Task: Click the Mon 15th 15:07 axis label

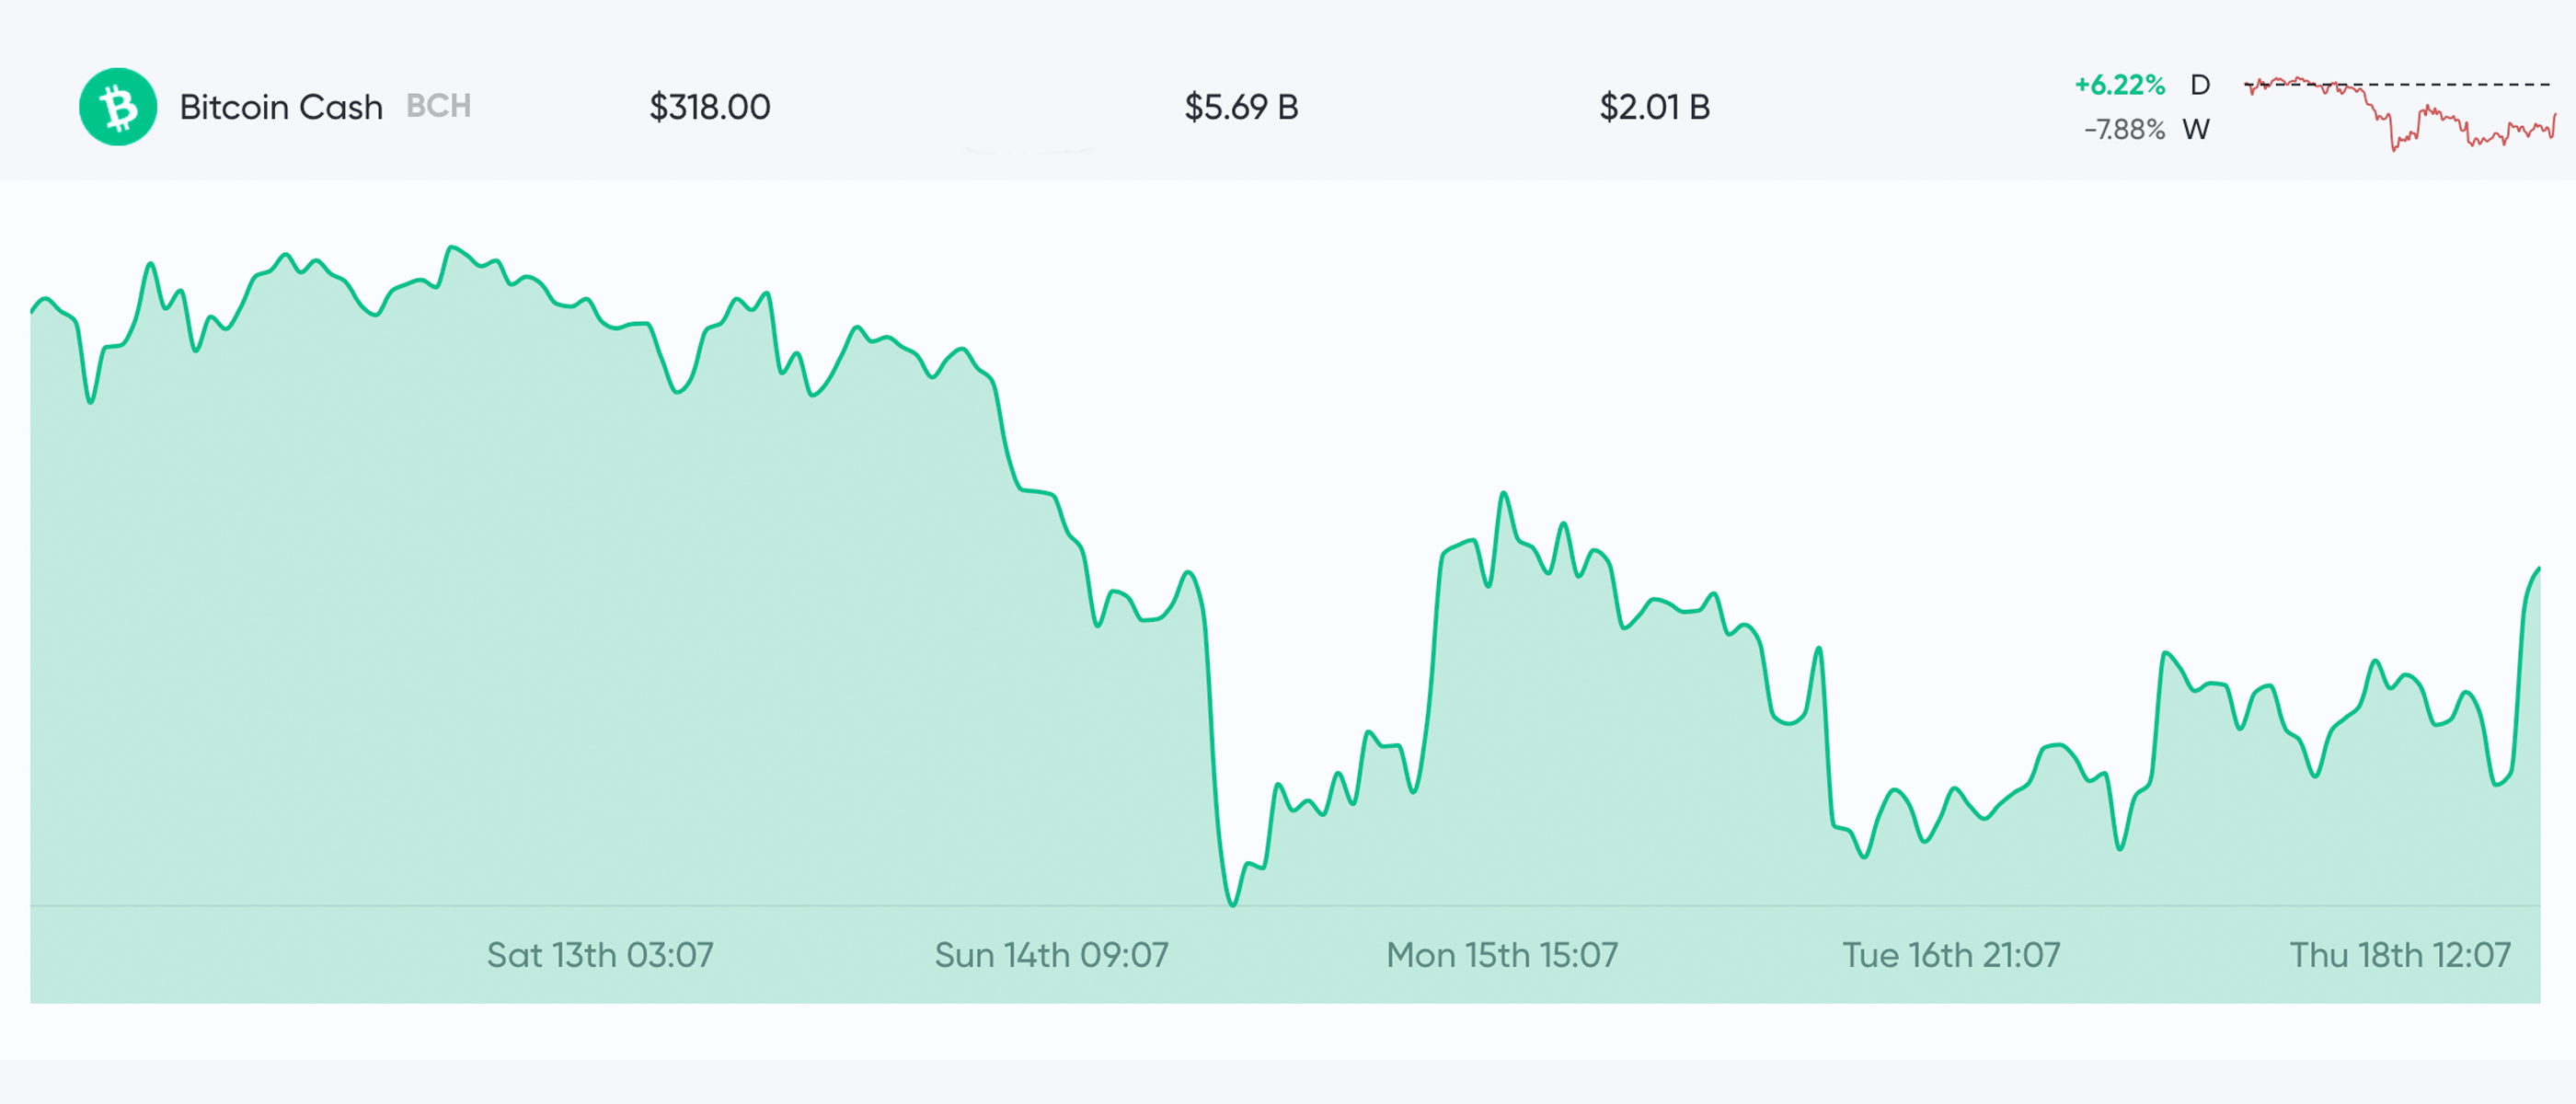Action: click(1502, 955)
